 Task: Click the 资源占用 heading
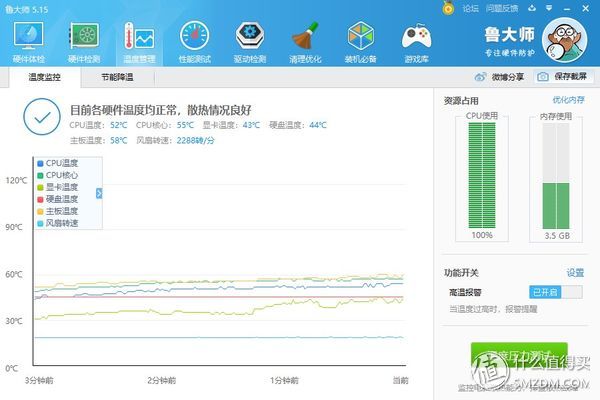tap(461, 101)
